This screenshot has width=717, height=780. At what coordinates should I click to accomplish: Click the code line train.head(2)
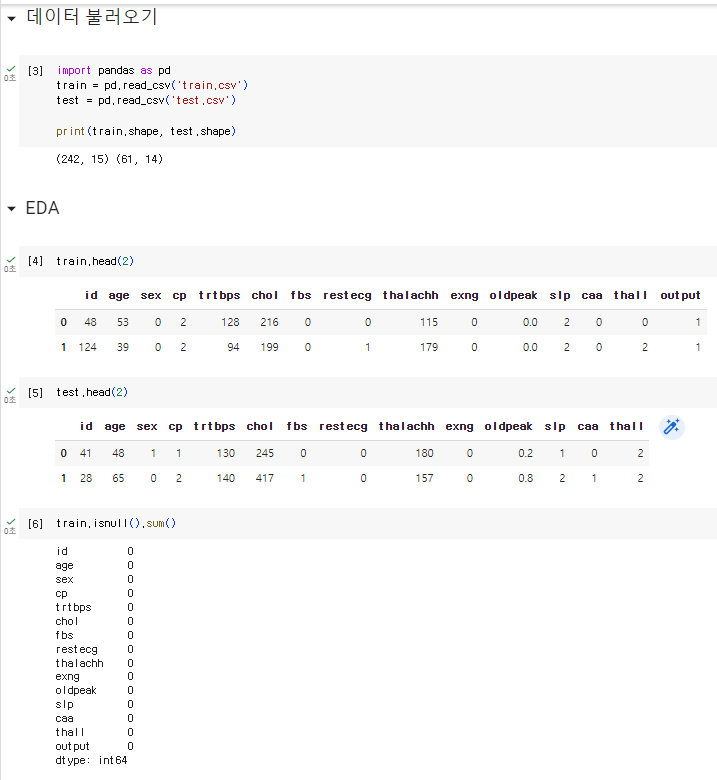(95, 261)
